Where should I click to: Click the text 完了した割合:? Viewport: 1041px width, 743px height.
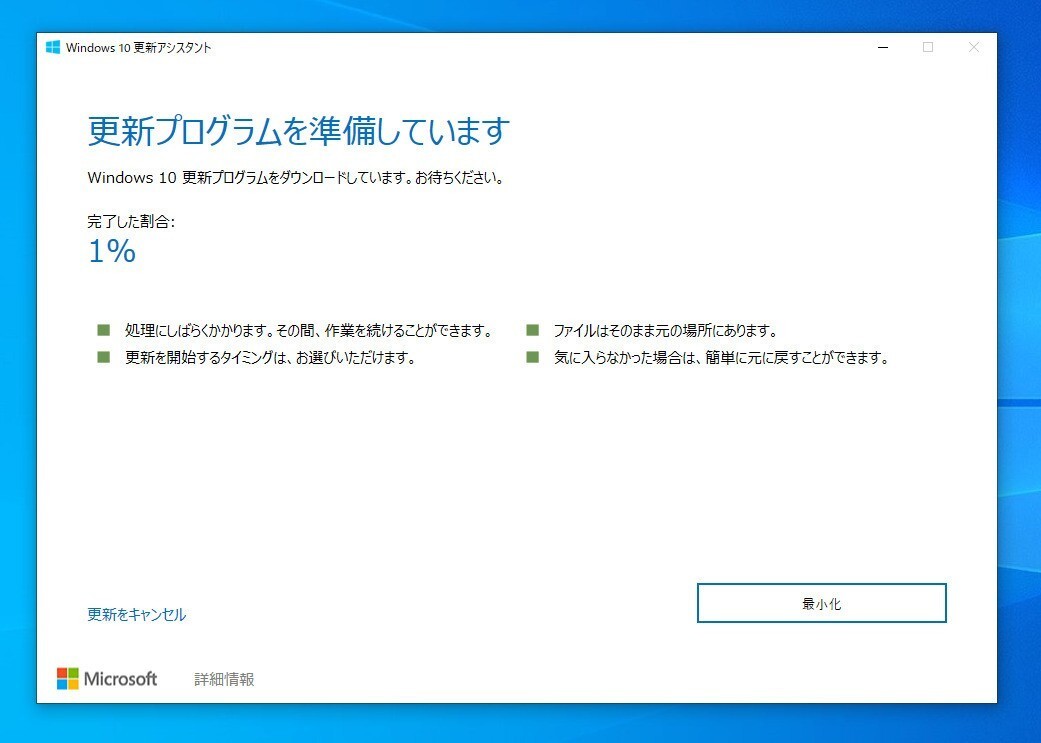[131, 221]
